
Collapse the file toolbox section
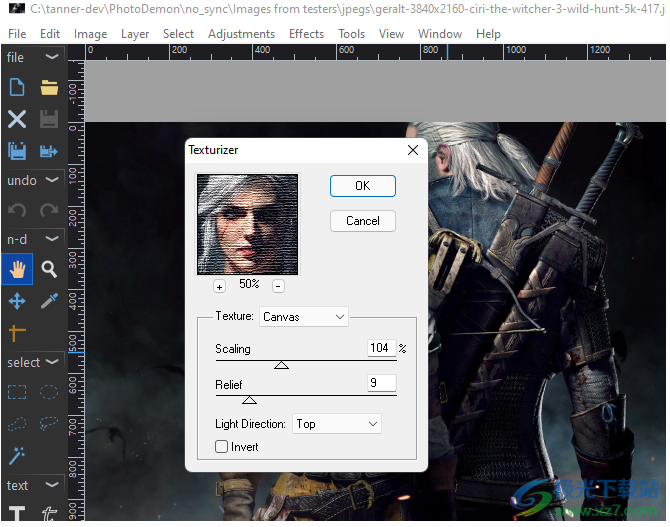[x=52, y=56]
